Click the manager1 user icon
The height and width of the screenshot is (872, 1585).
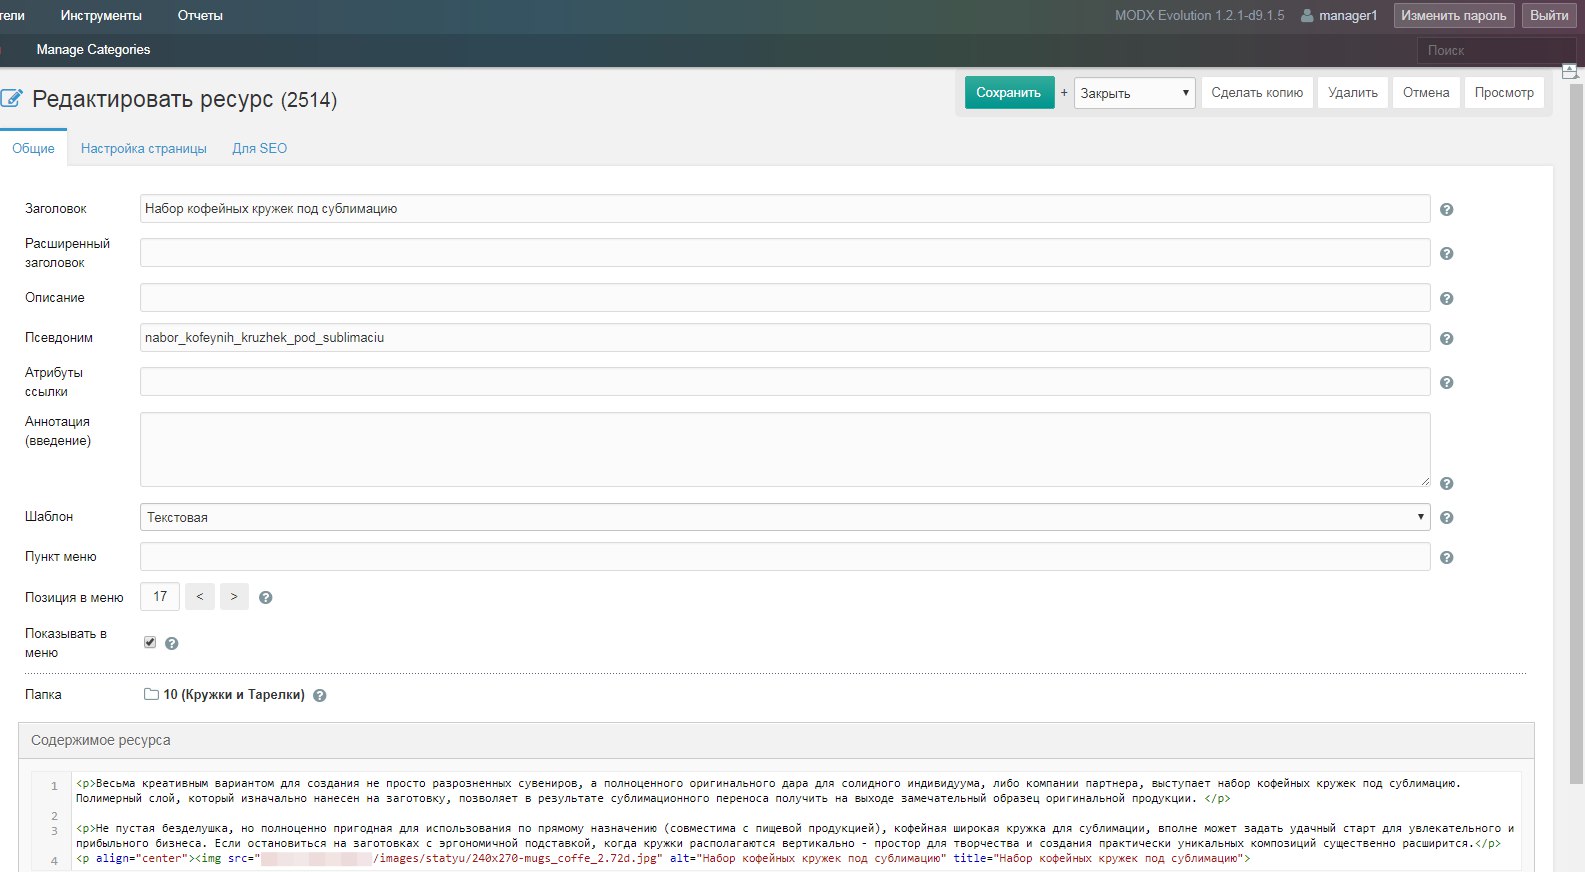tap(1307, 16)
